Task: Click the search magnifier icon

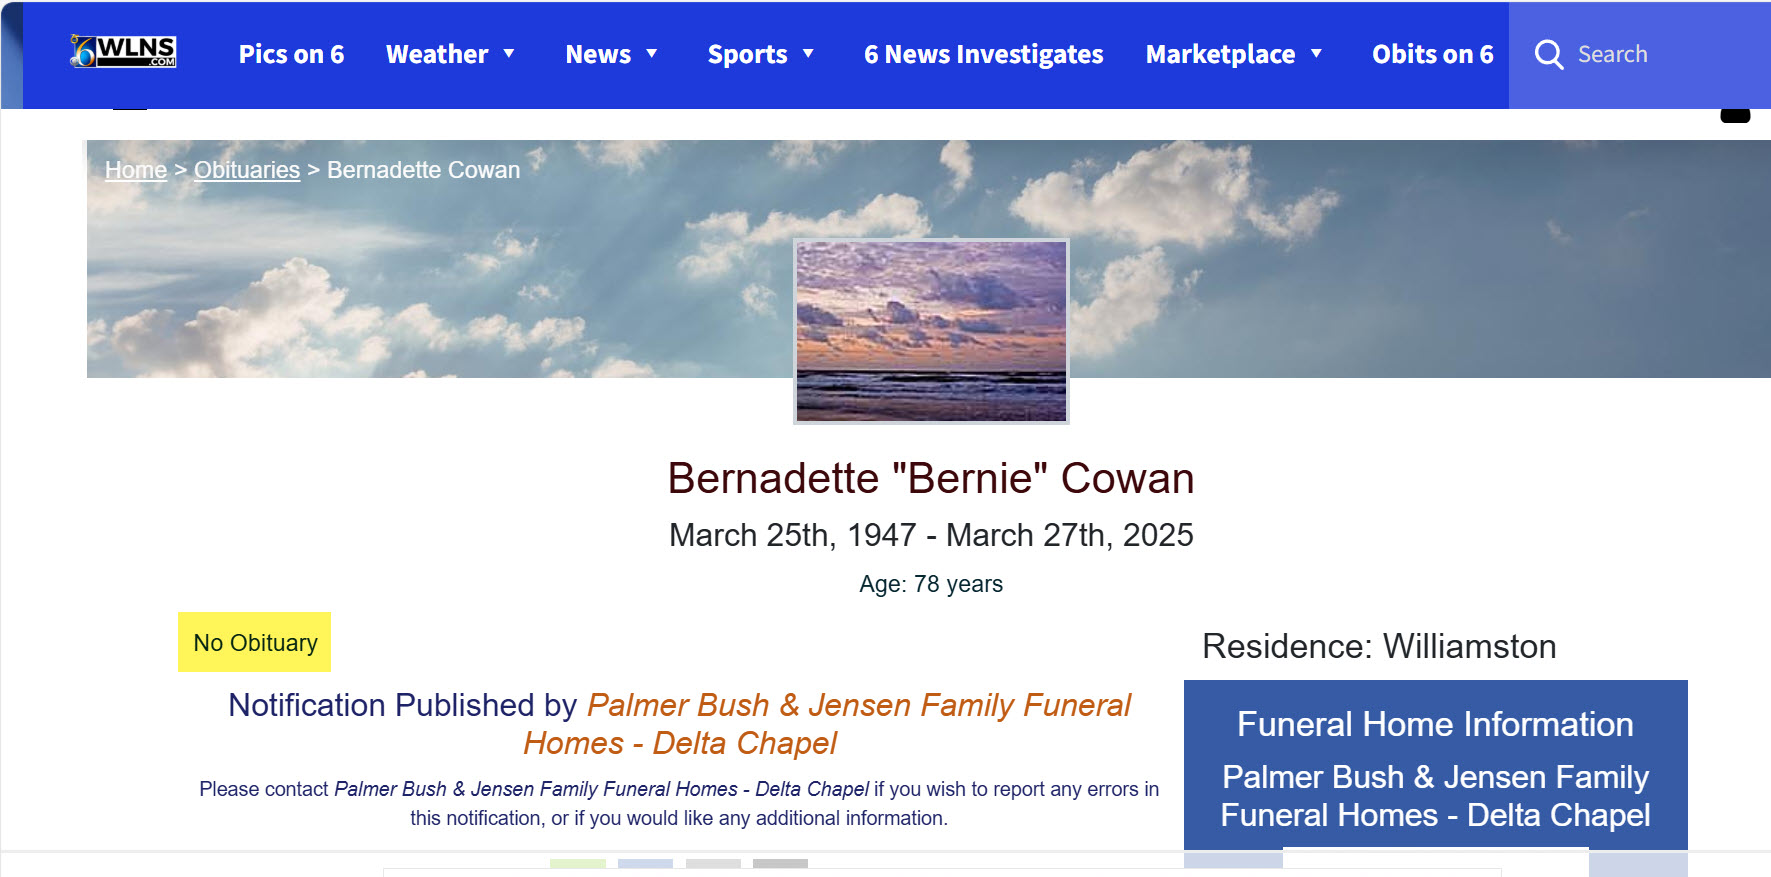Action: [1549, 54]
